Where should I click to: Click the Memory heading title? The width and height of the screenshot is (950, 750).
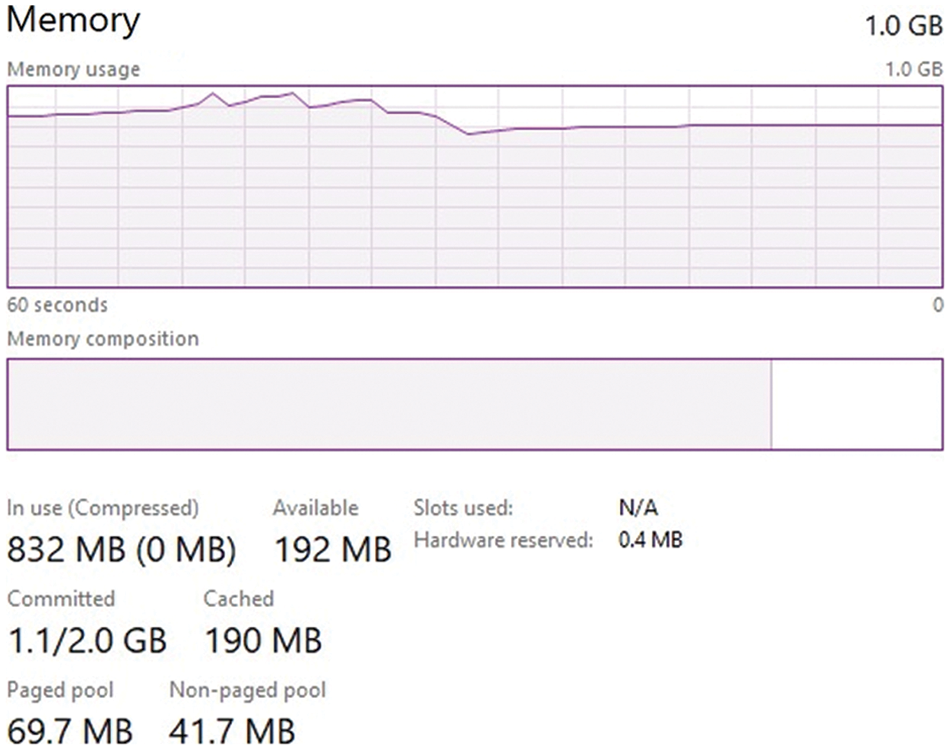(73, 20)
